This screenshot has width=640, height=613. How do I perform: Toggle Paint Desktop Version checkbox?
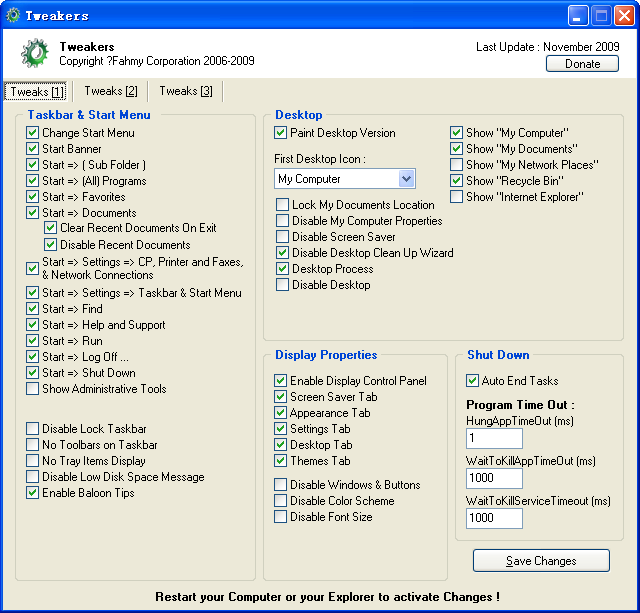coord(280,133)
